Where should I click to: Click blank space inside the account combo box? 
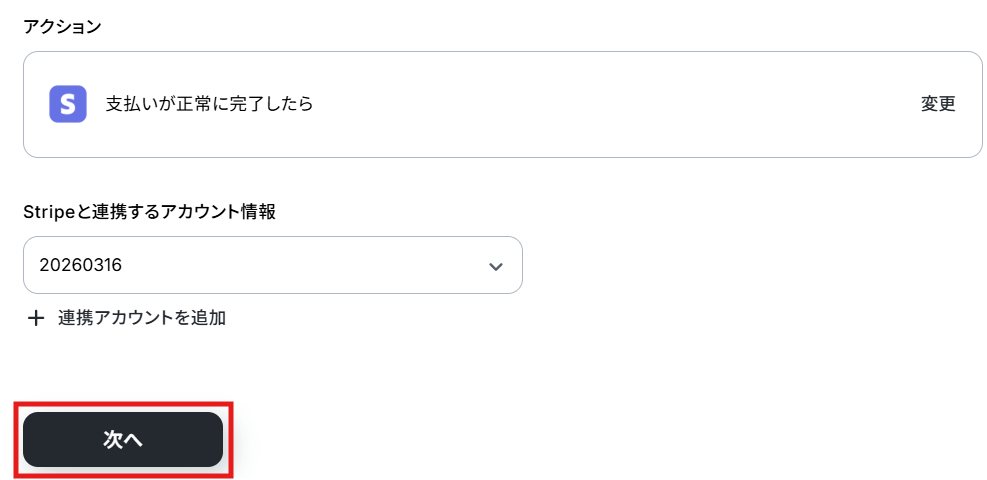(x=300, y=266)
